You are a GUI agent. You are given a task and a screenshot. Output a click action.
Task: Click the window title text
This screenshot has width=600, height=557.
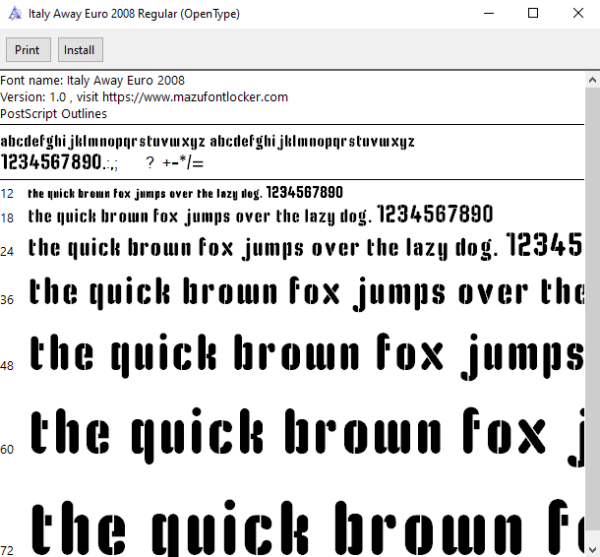pos(134,14)
